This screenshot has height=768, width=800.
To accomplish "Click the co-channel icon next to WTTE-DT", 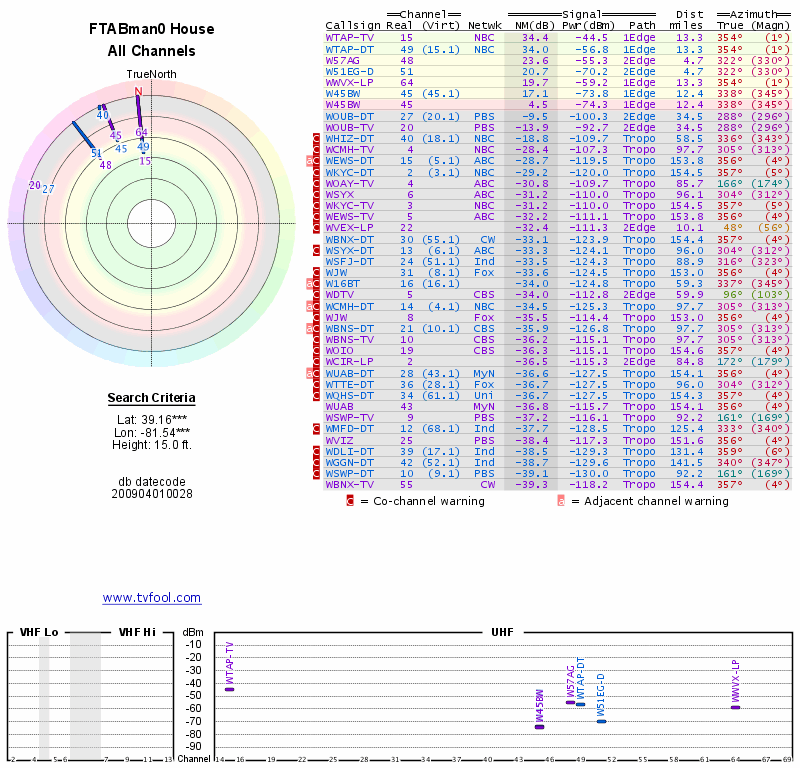I will 316,385.
